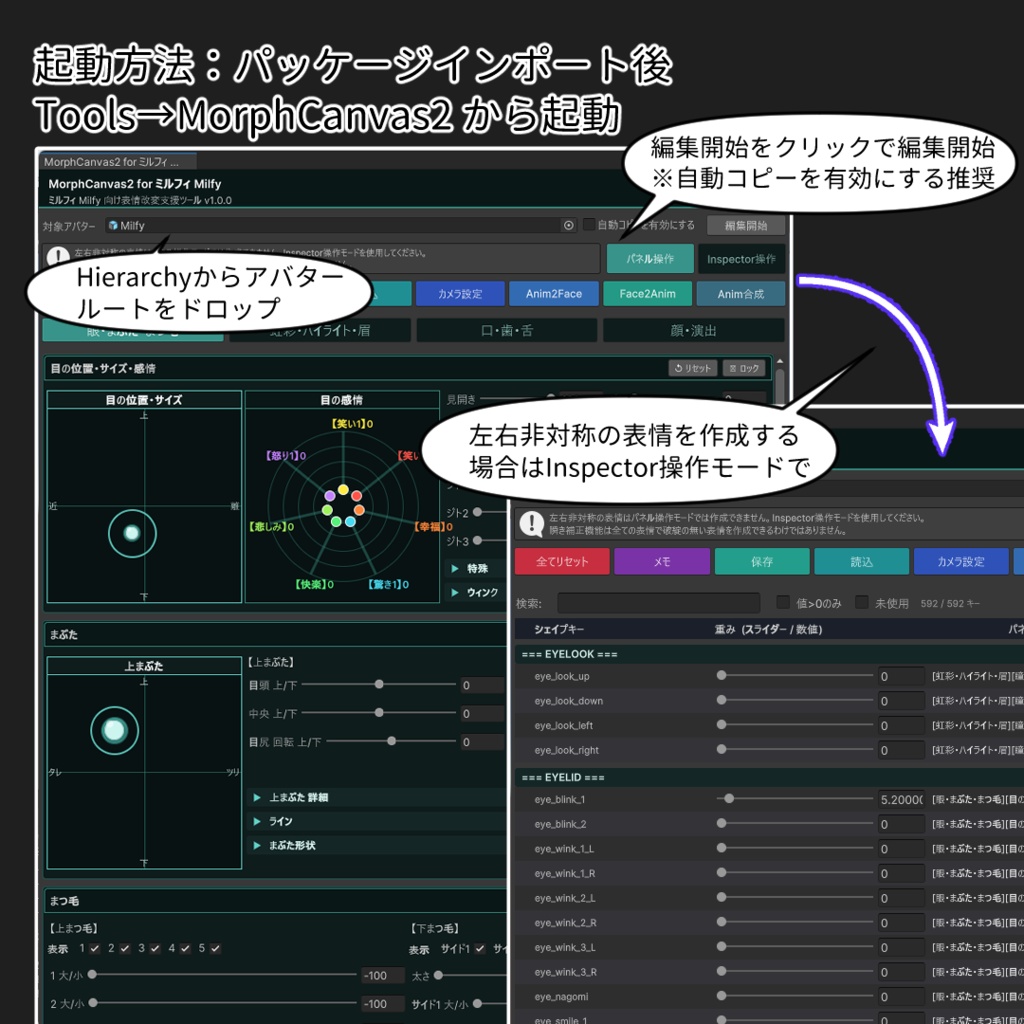
Task: Click the 1 大/小 eyelash slider
Action: [x=222, y=974]
